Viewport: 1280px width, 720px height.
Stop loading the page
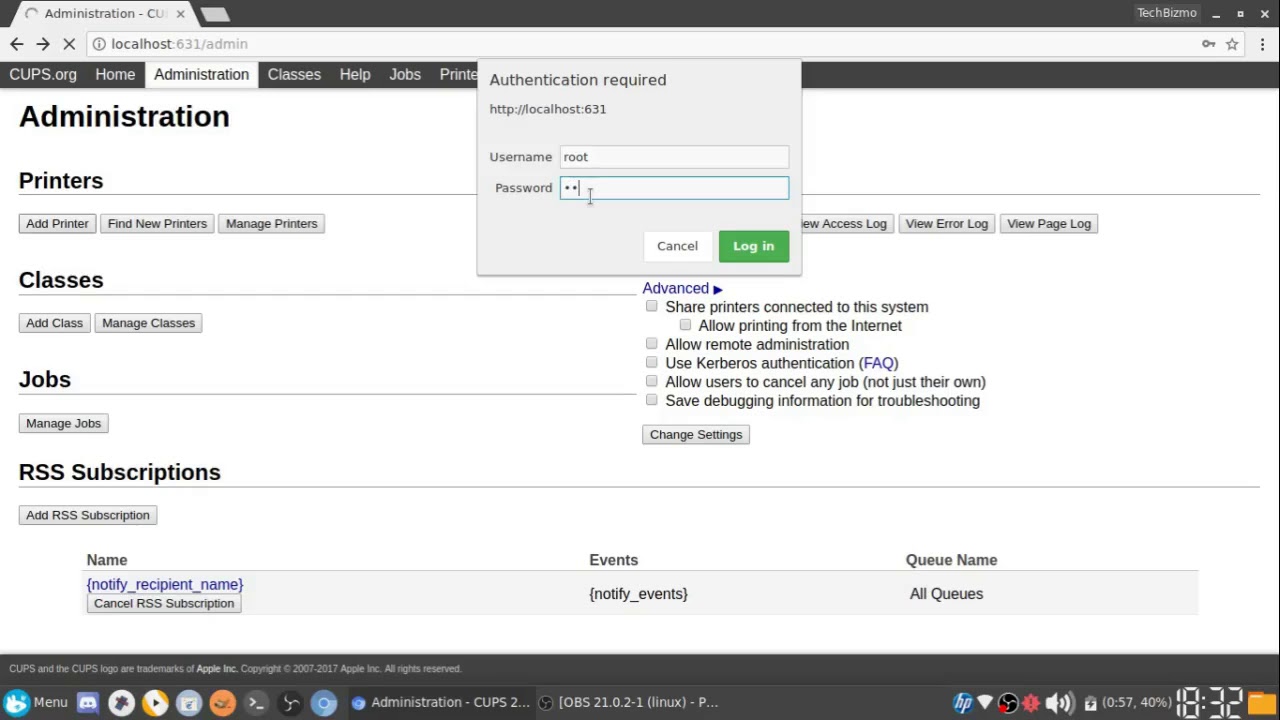pyautogui.click(x=69, y=44)
